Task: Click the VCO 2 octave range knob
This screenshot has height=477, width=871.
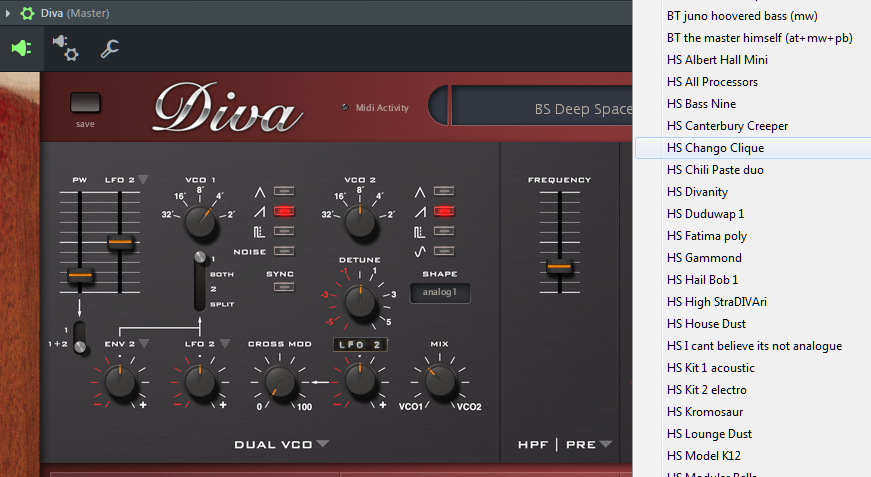Action: [x=360, y=221]
